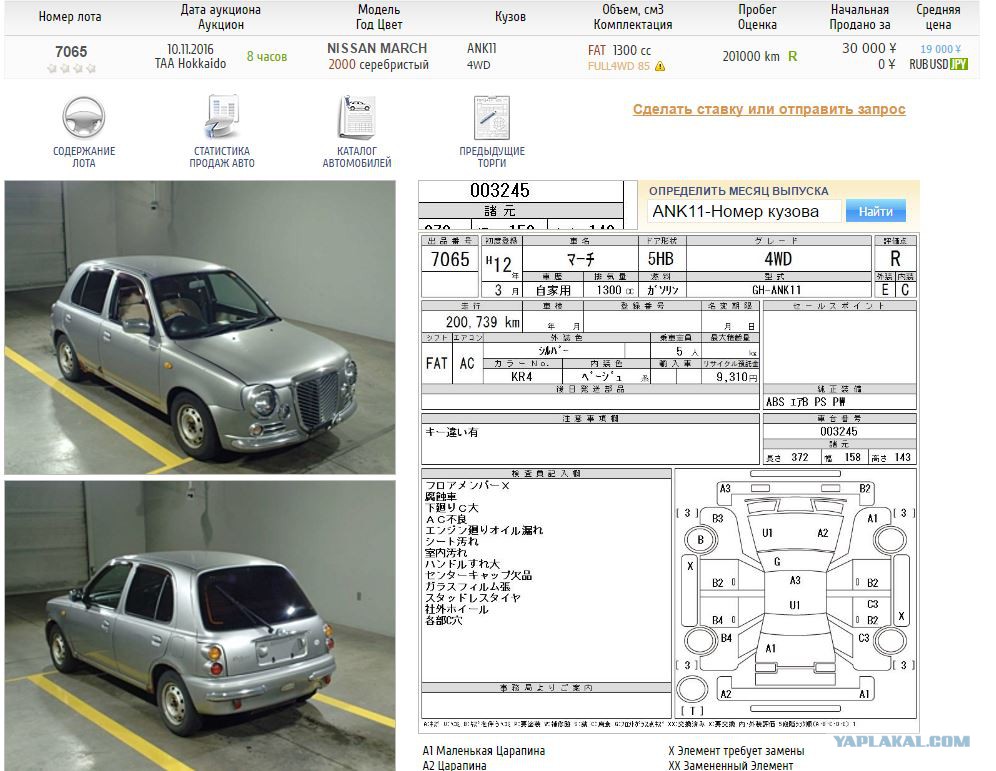Image resolution: width=996 pixels, height=771 pixels.
Task: Click the 19 000 ¥ average price
Action: (940, 49)
